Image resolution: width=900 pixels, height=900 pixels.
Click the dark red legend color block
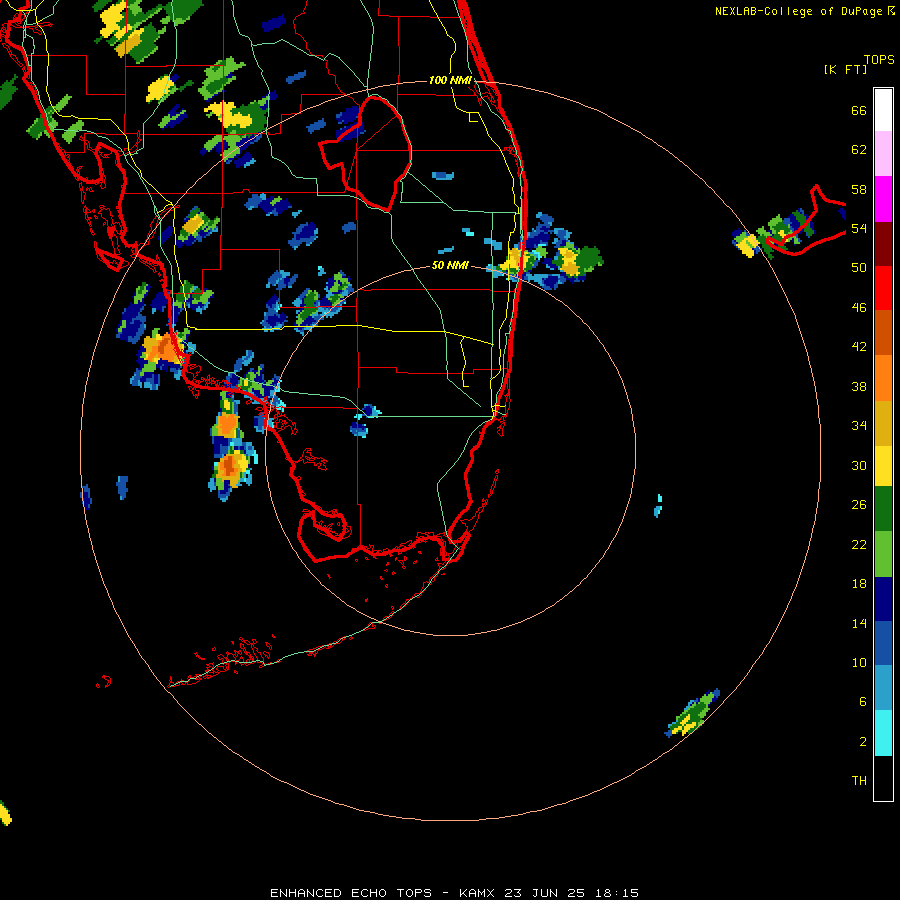[883, 243]
